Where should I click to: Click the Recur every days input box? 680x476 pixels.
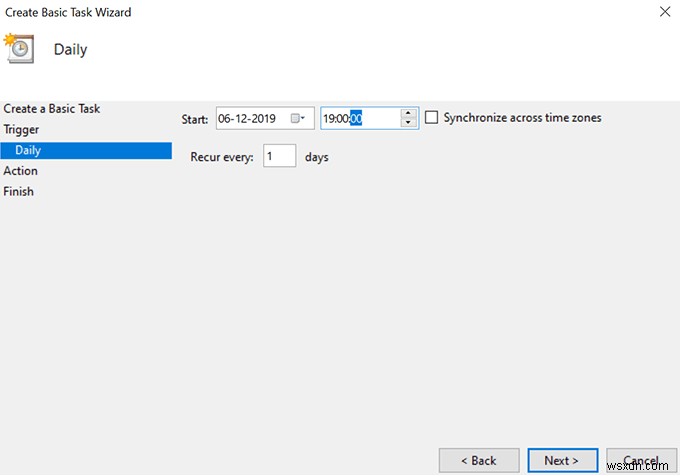click(279, 156)
